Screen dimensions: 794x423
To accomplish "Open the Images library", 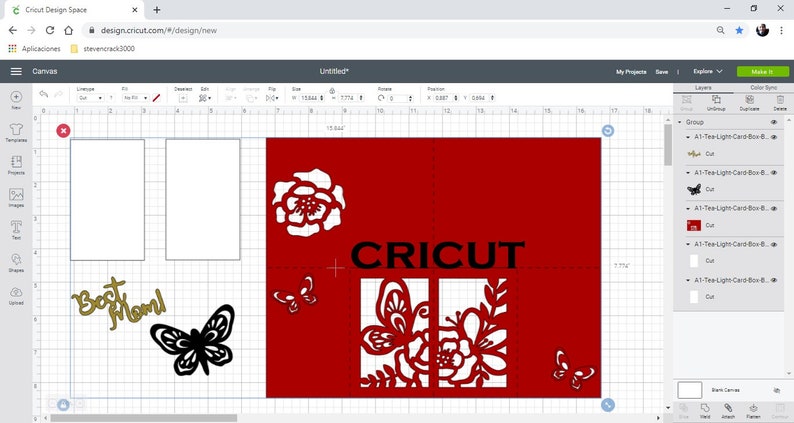I will point(16,198).
